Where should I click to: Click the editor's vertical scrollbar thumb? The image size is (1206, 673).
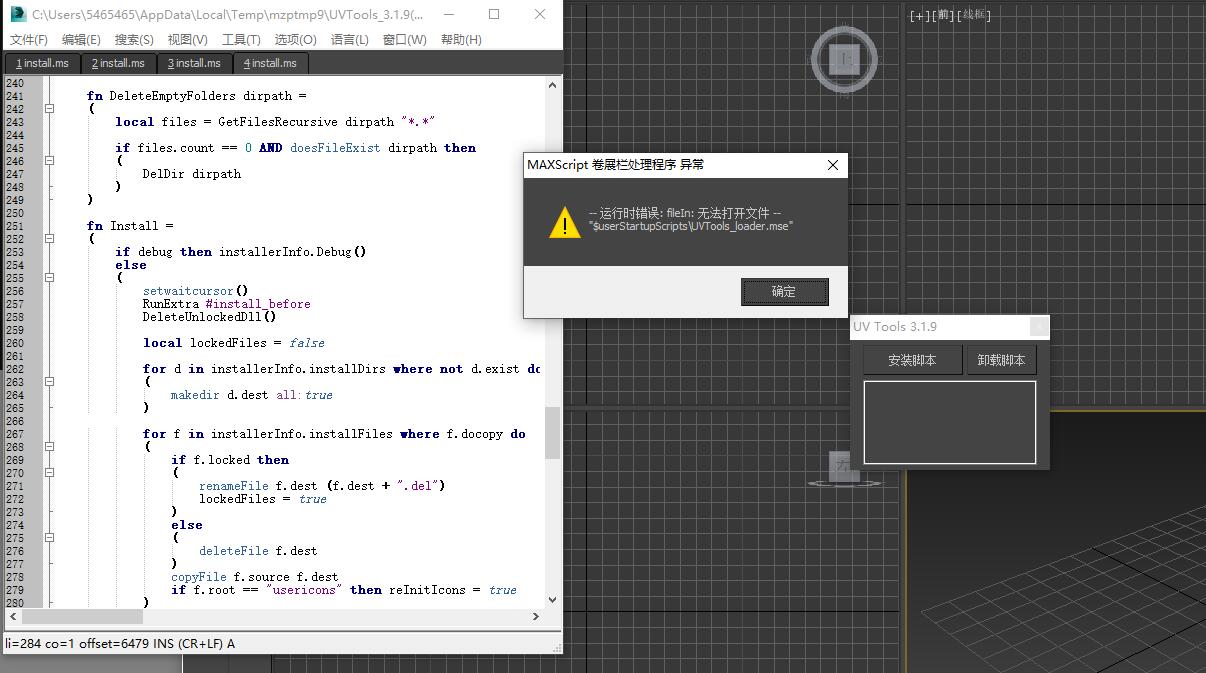coord(552,432)
